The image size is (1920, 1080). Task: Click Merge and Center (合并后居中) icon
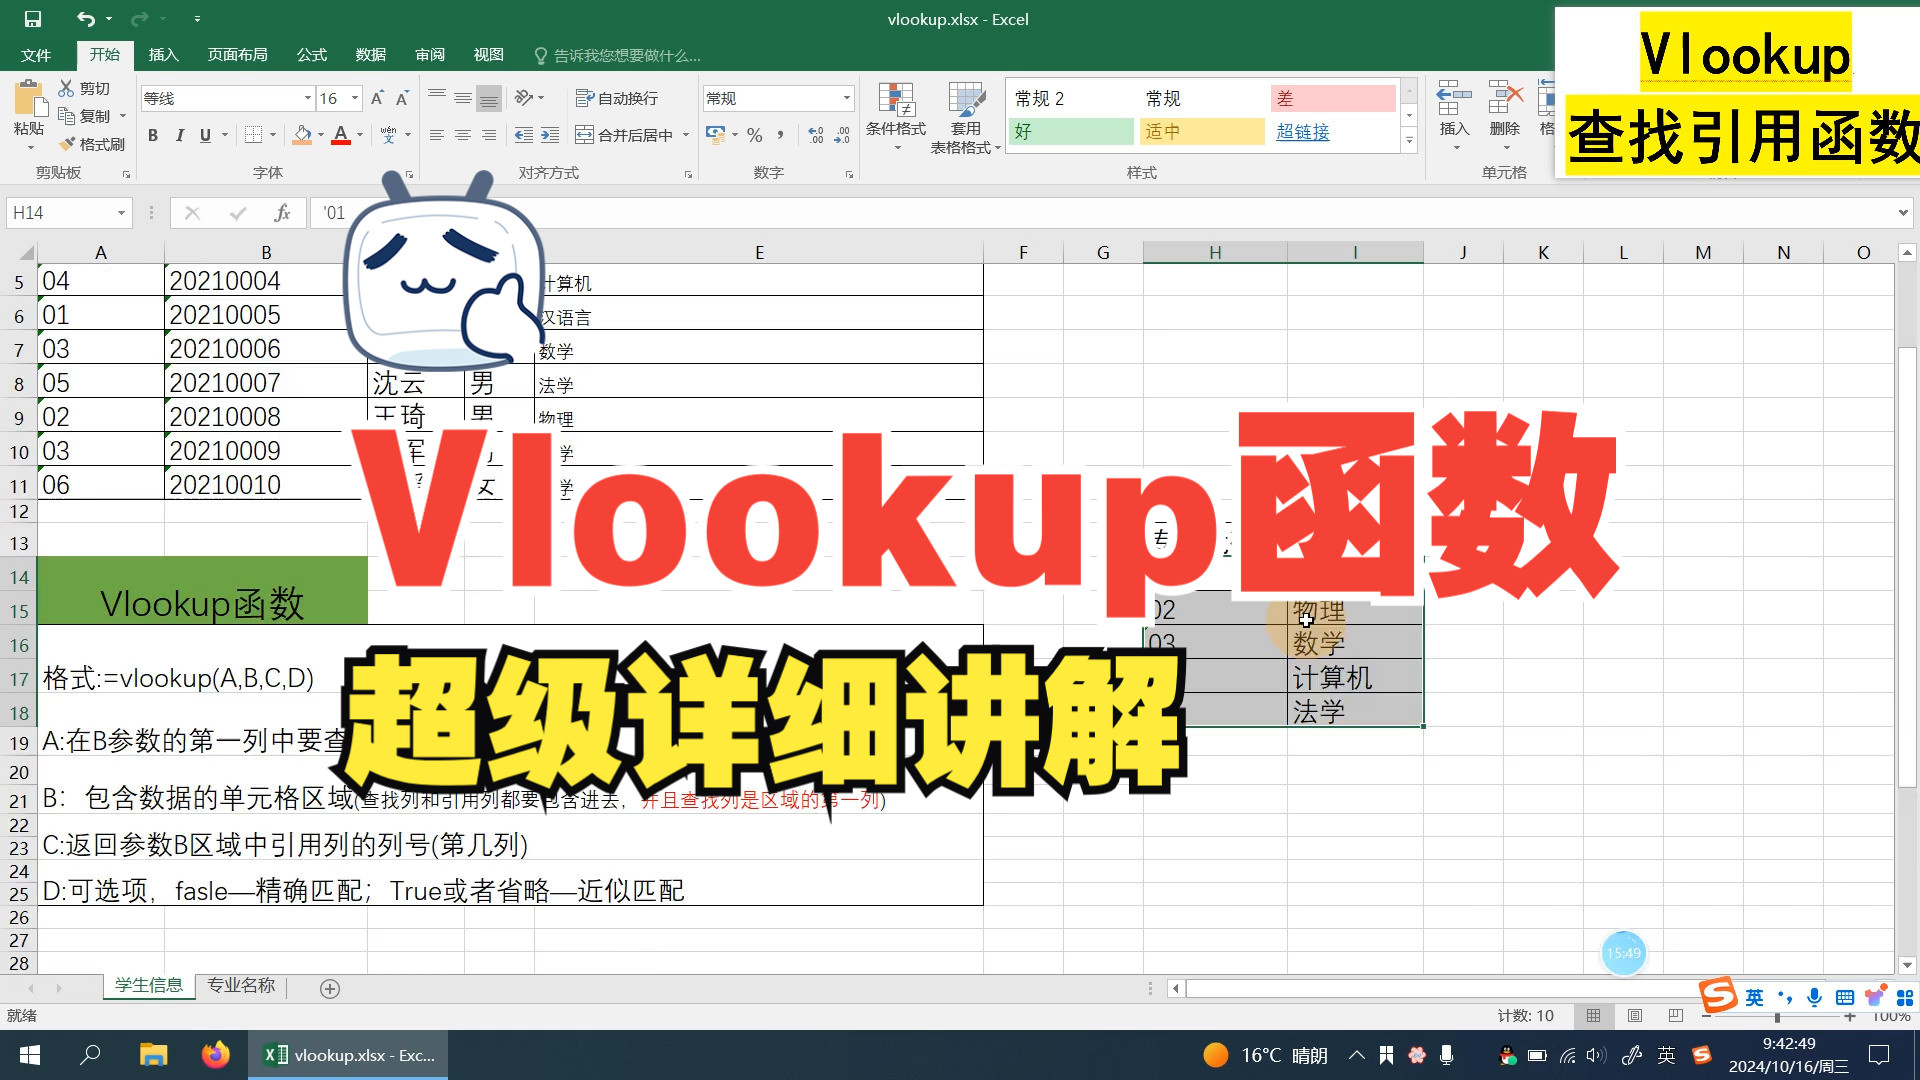[585, 135]
